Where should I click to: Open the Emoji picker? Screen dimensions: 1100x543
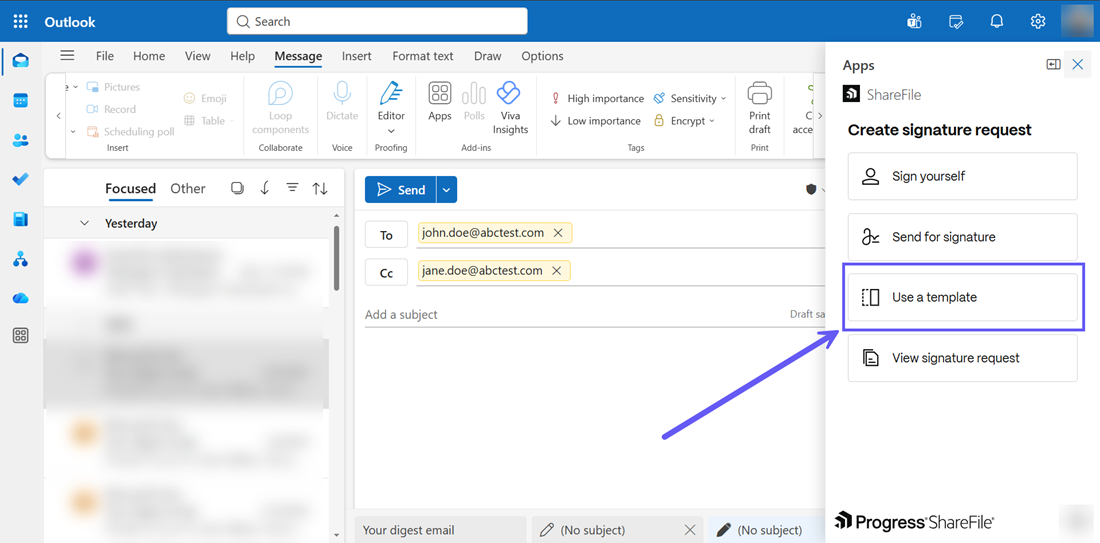[205, 99]
